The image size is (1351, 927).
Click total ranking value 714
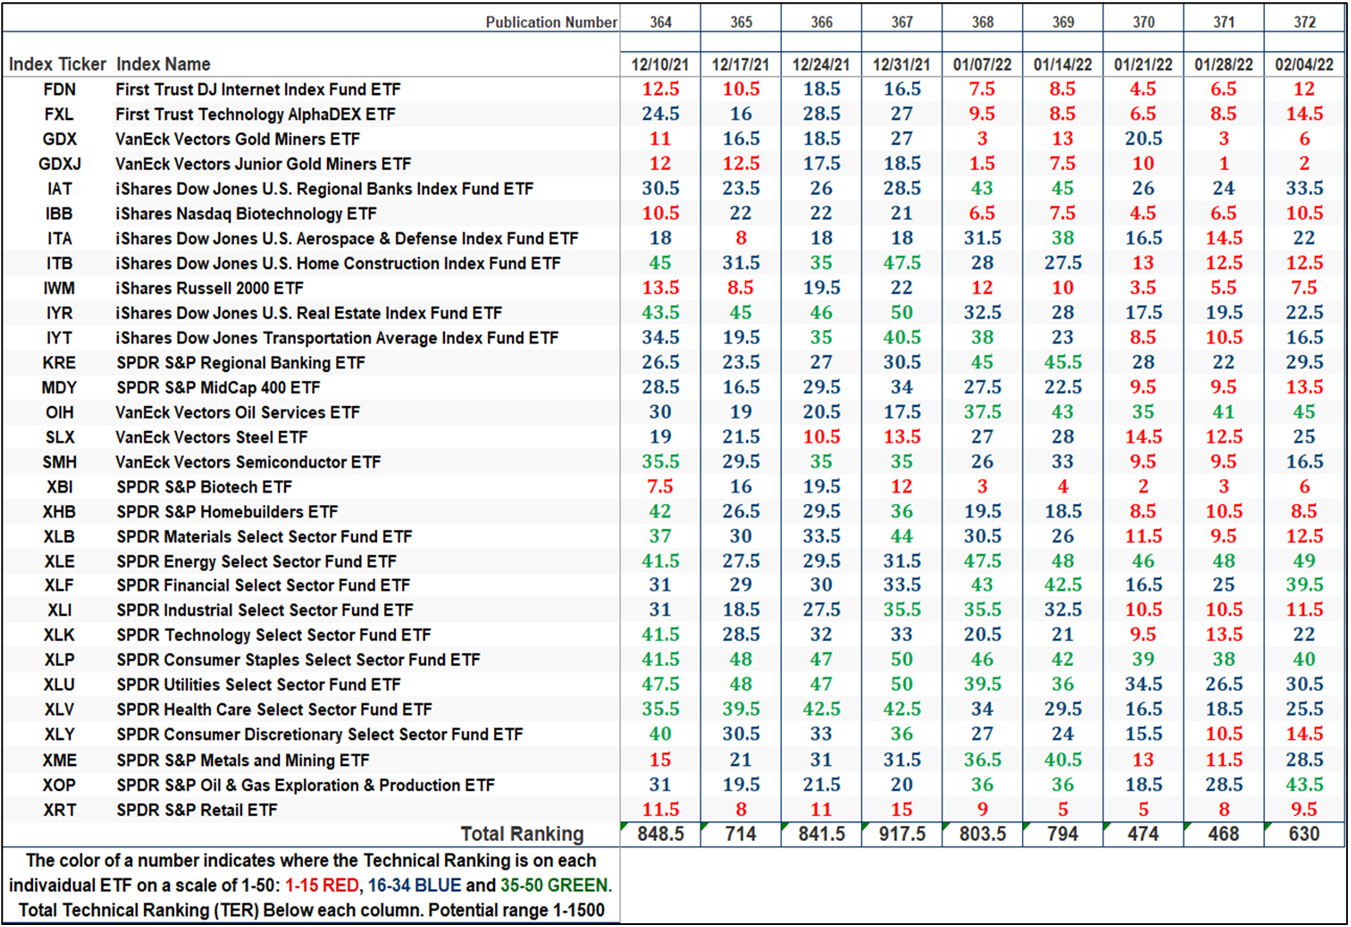coord(740,834)
